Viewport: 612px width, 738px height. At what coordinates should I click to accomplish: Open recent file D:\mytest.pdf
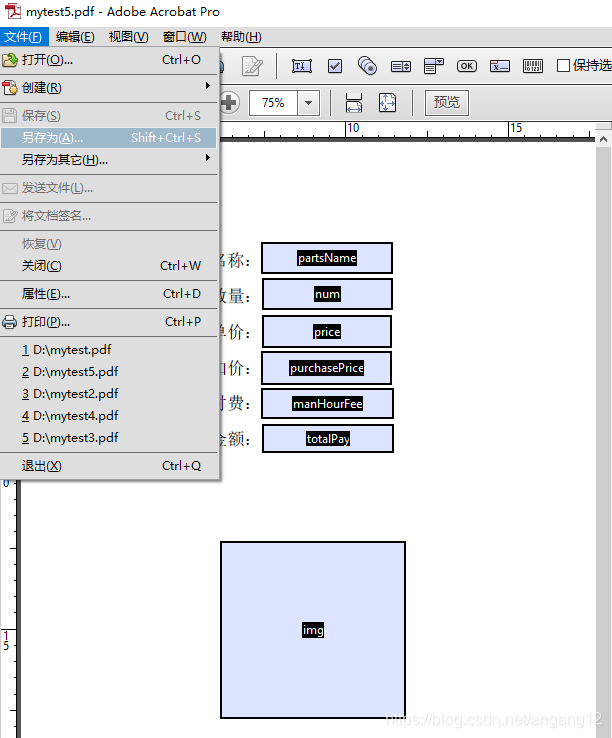tap(109, 350)
